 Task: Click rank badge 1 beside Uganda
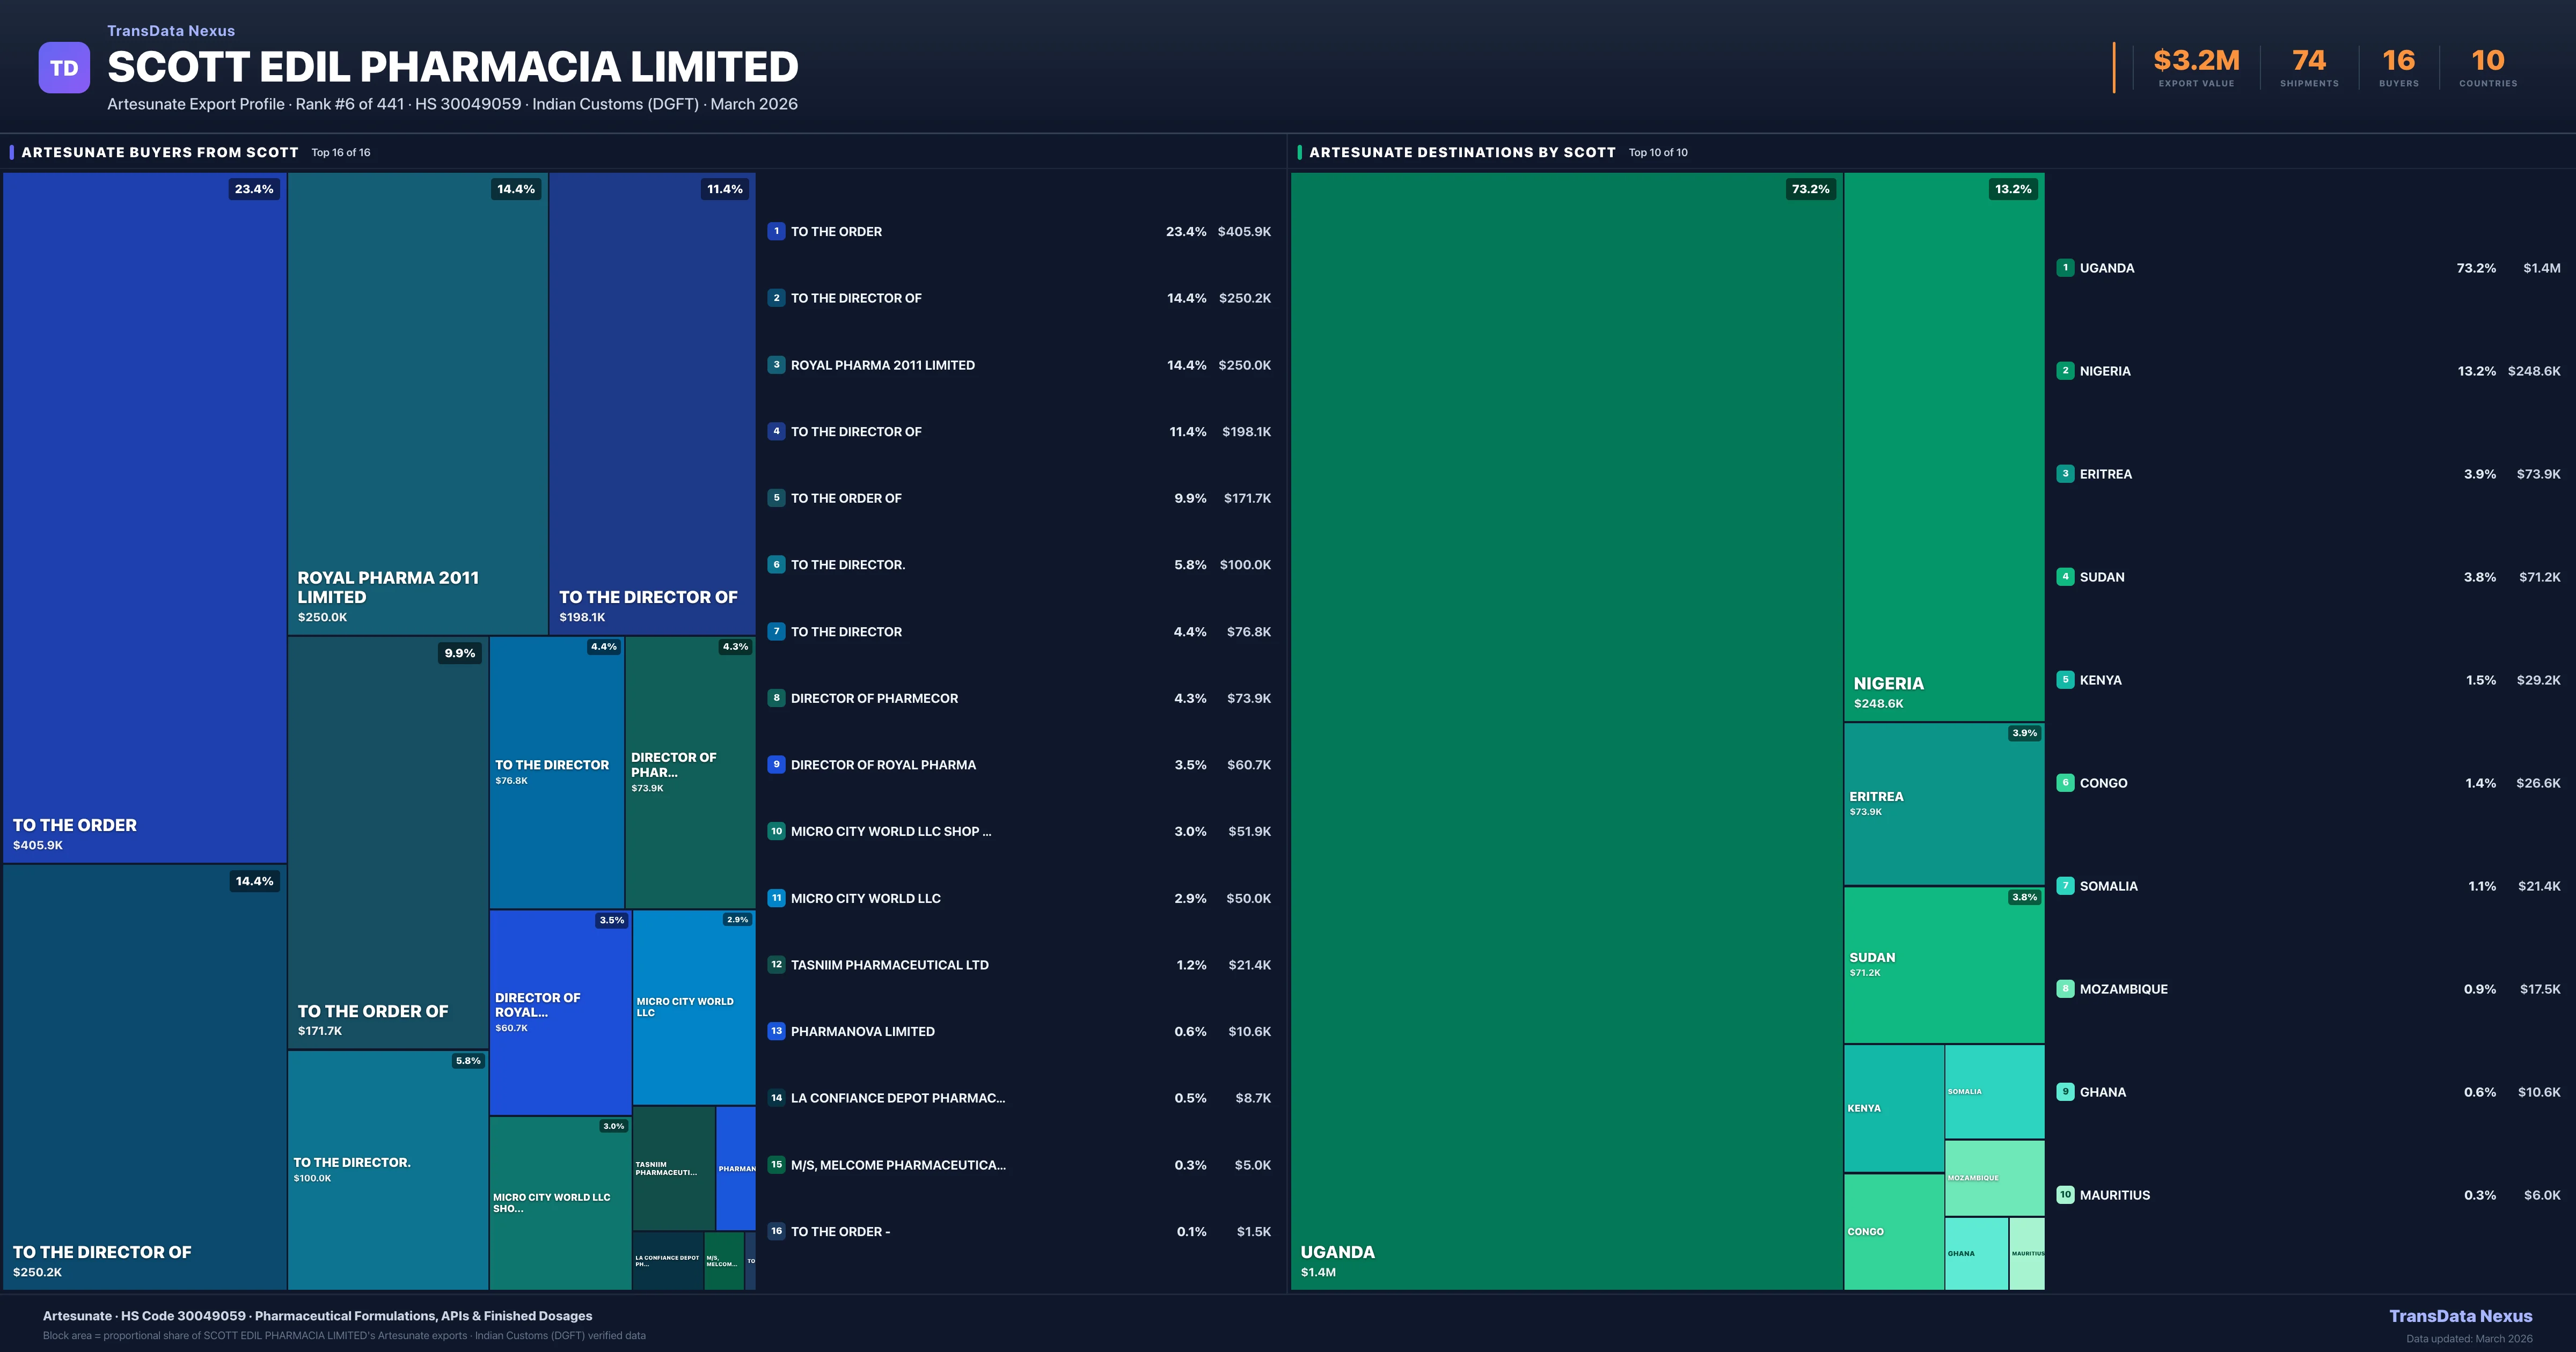coord(2065,268)
